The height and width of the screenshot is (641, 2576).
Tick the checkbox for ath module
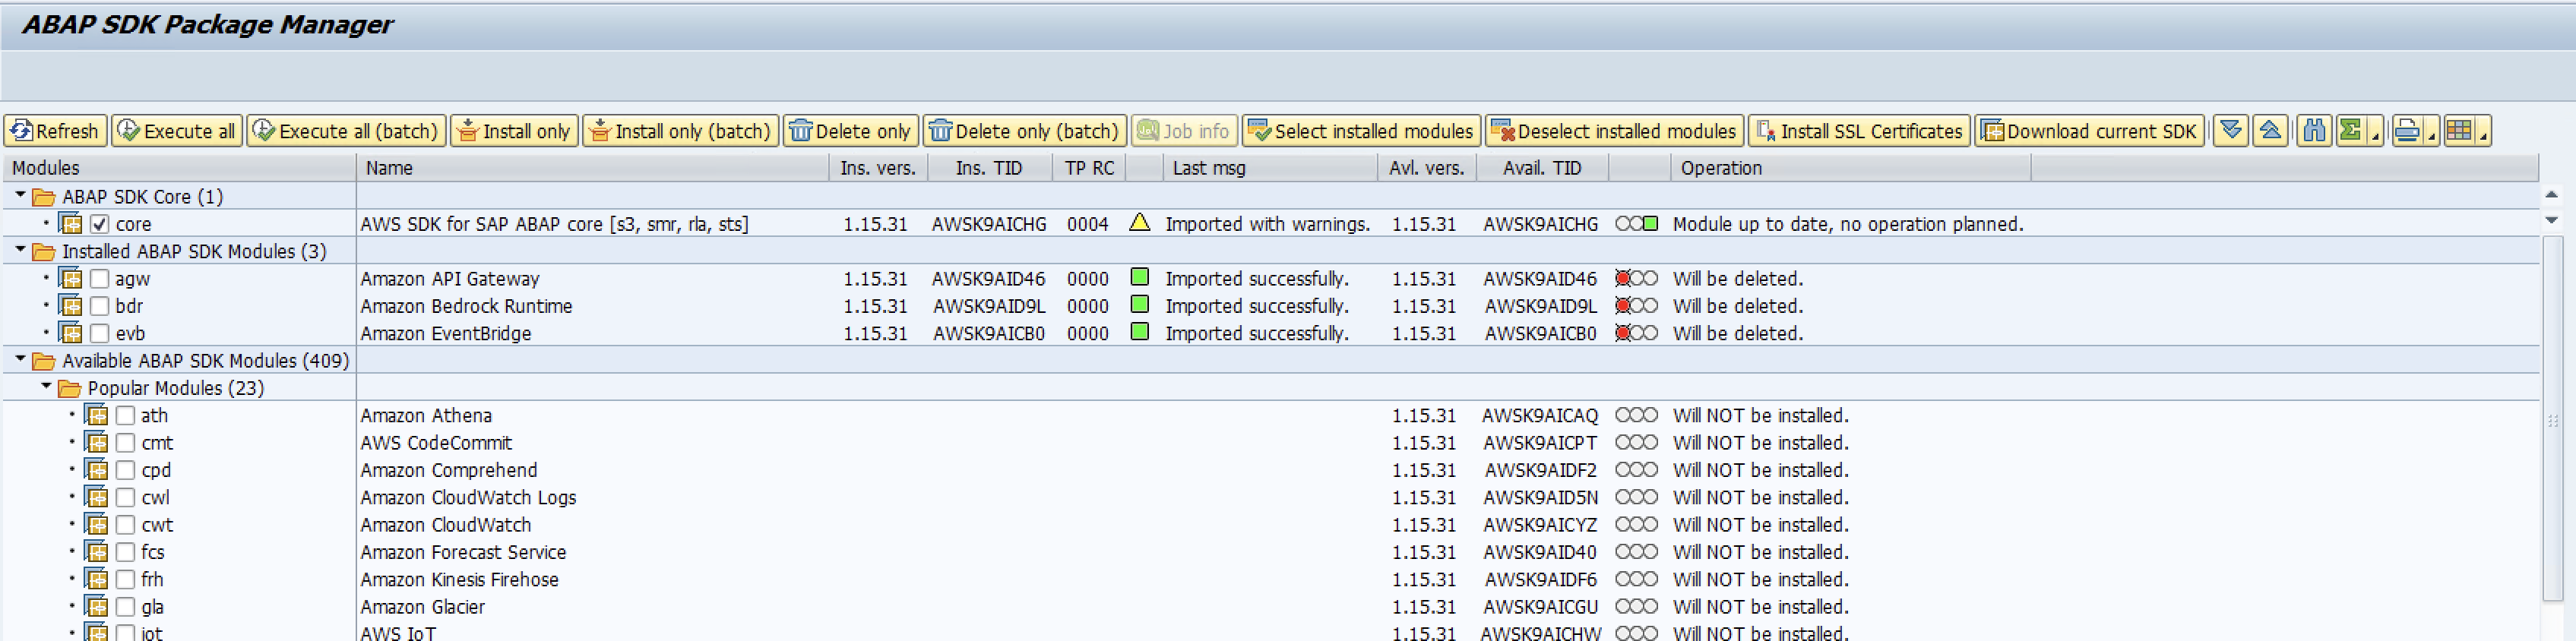[x=125, y=416]
